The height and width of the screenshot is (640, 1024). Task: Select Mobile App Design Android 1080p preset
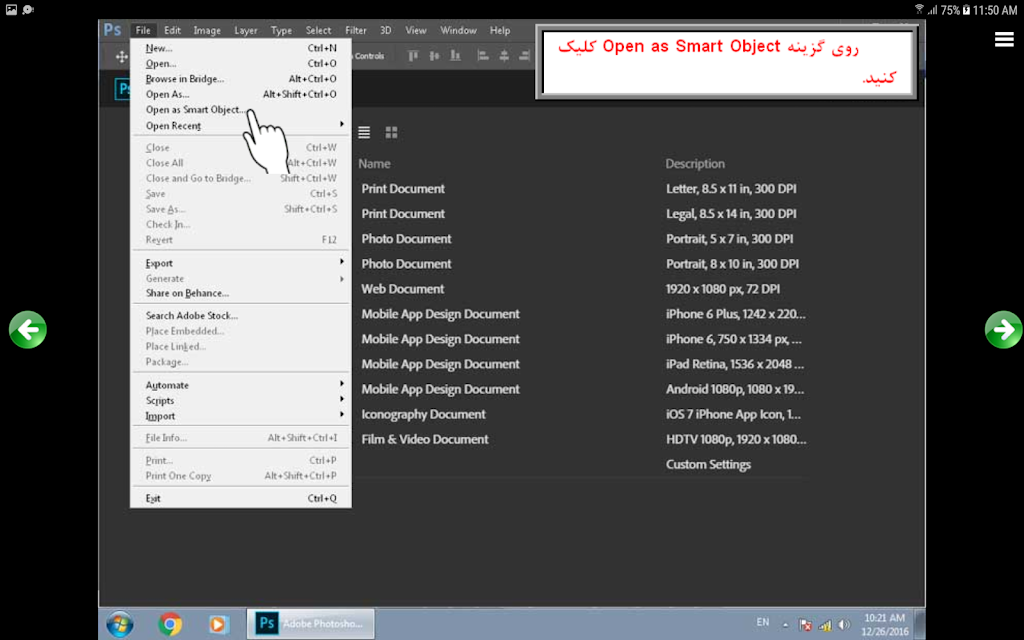584,389
